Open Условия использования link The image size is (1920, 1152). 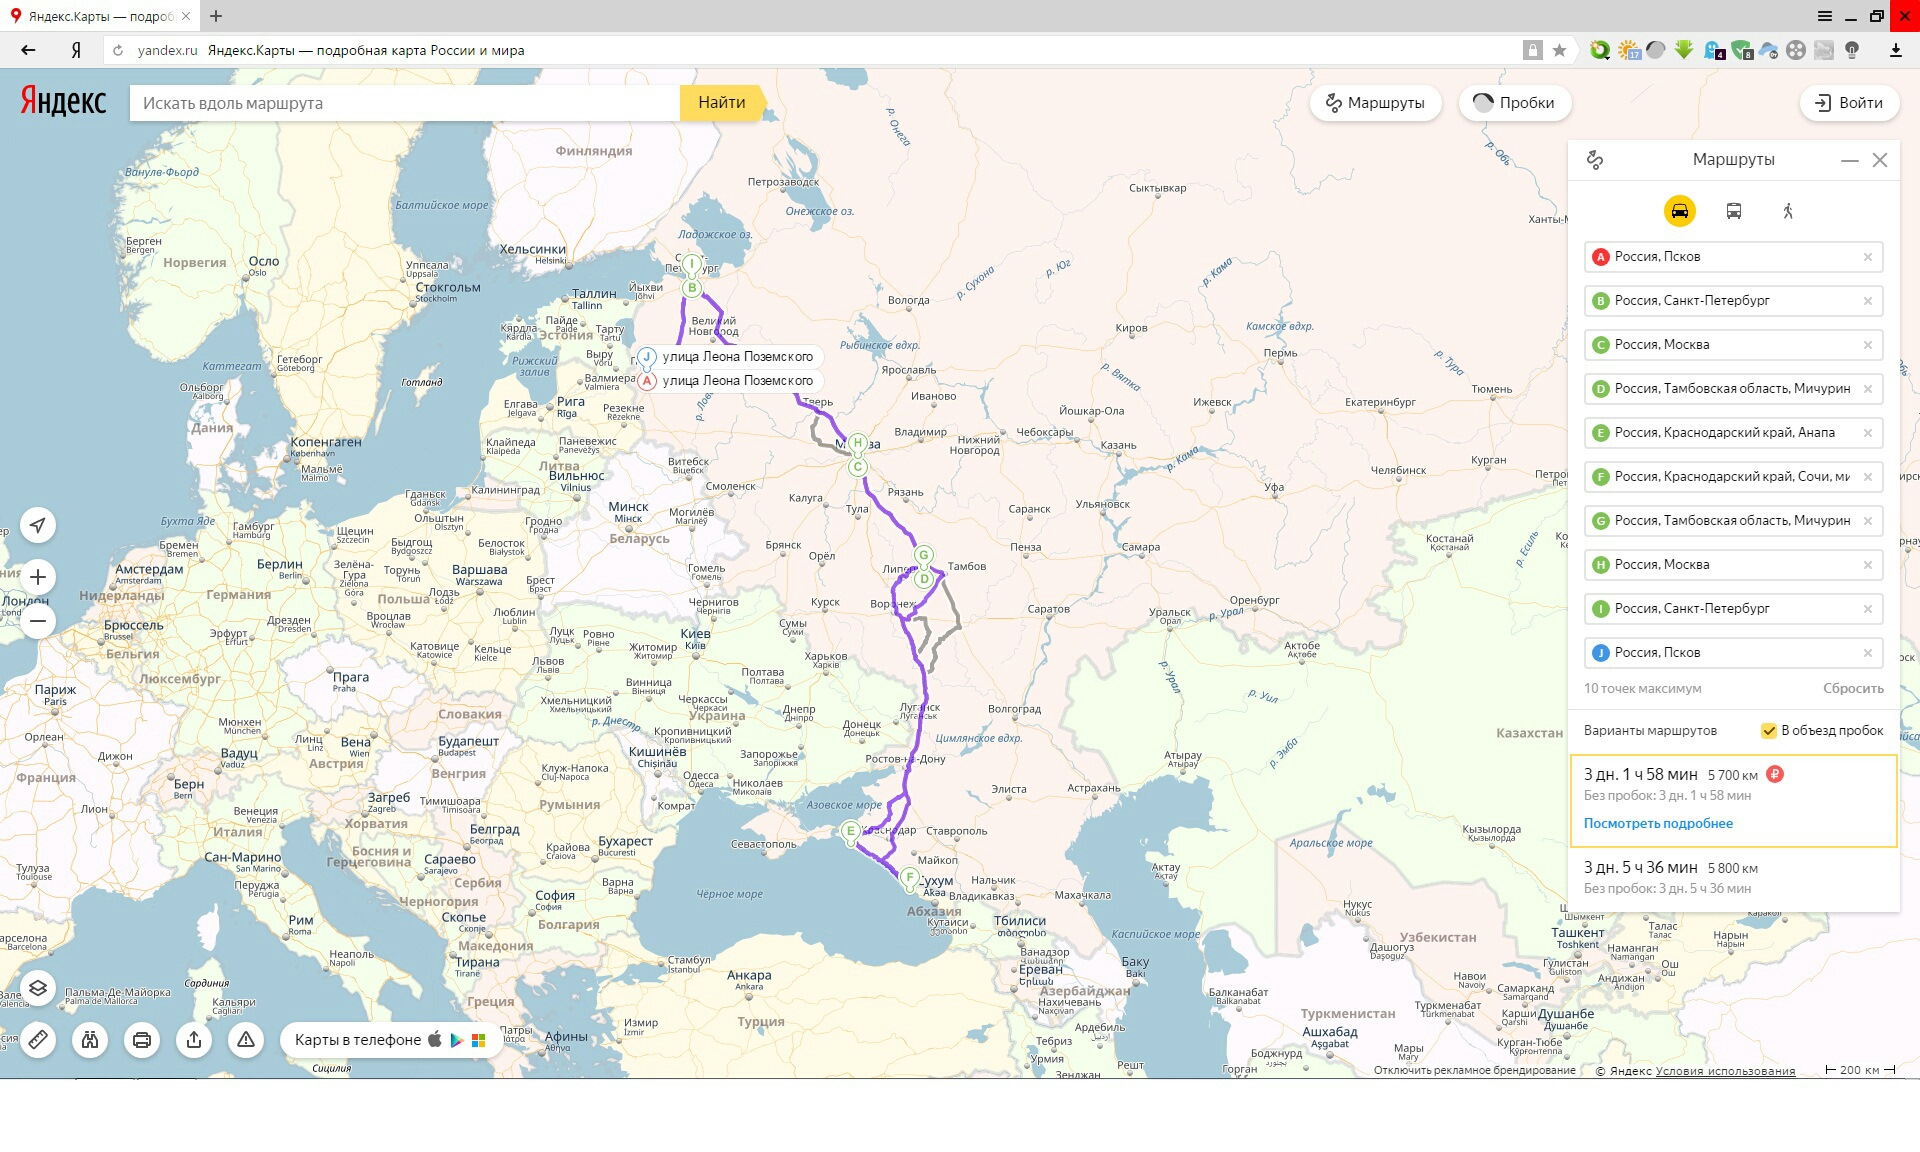(x=1725, y=1071)
